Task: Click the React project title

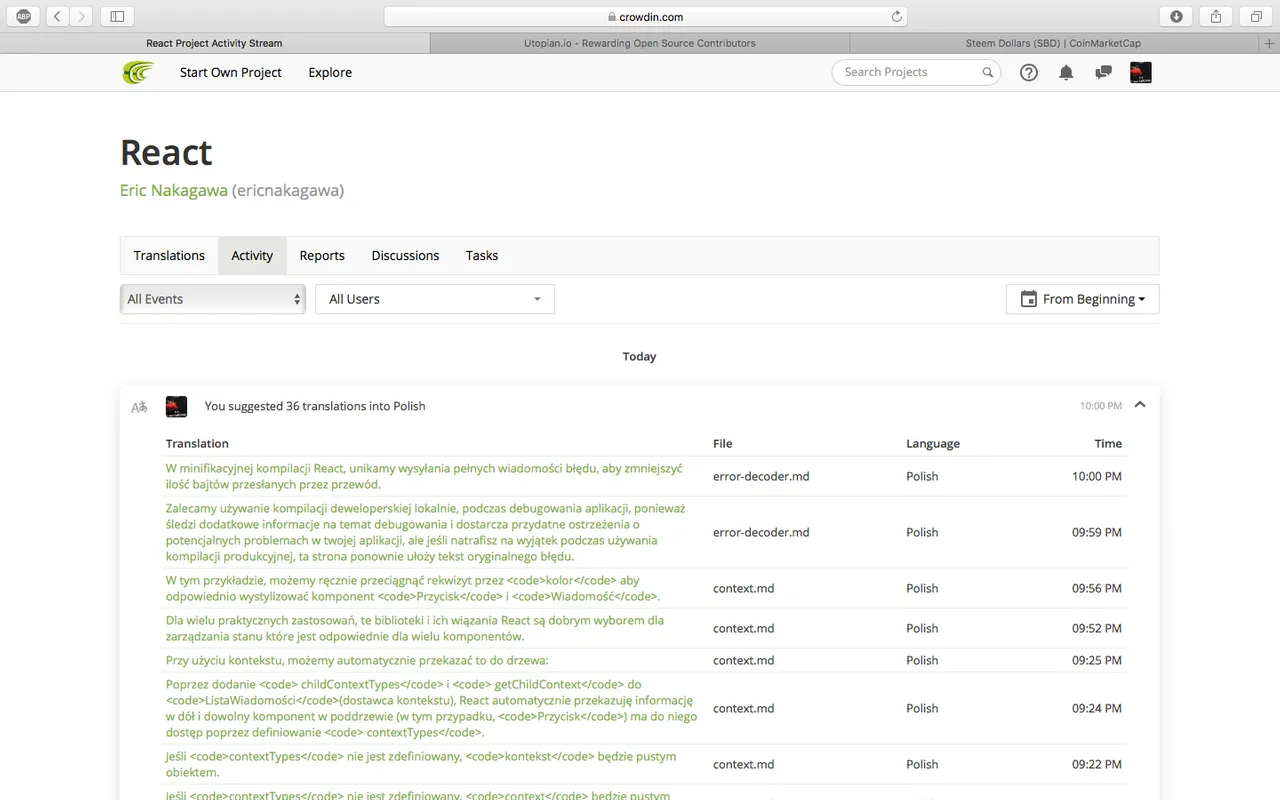Action: [166, 152]
